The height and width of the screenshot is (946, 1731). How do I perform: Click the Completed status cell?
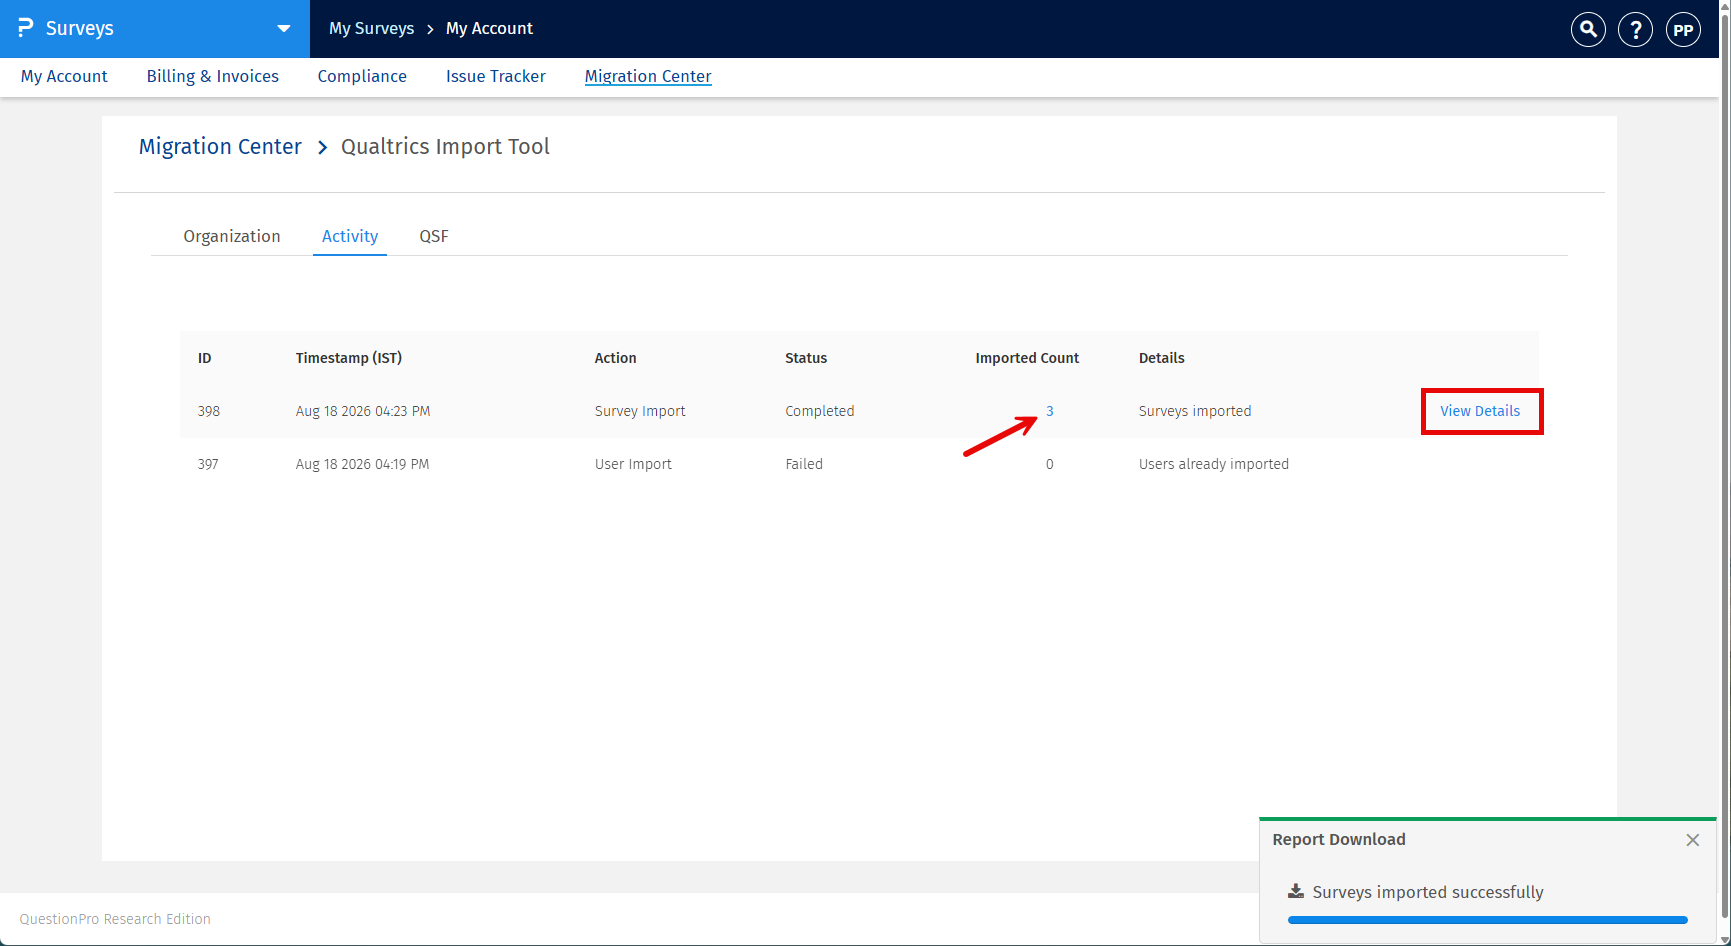tap(820, 411)
